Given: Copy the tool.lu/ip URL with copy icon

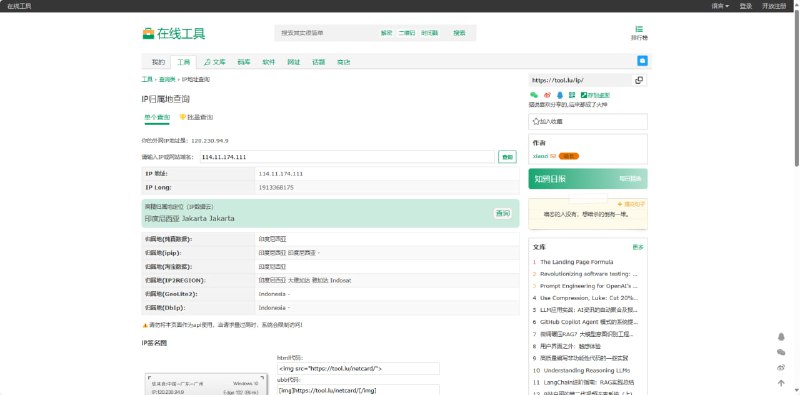Looking at the screenshot, I should [x=639, y=80].
